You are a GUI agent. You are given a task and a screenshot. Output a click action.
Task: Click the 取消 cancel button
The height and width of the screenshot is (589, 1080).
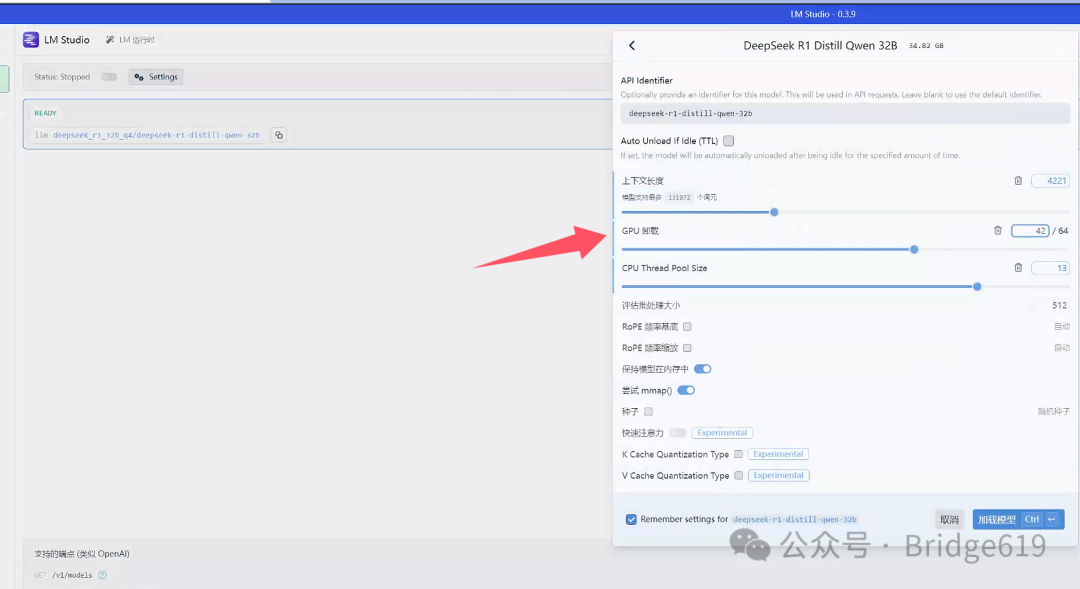tap(949, 519)
